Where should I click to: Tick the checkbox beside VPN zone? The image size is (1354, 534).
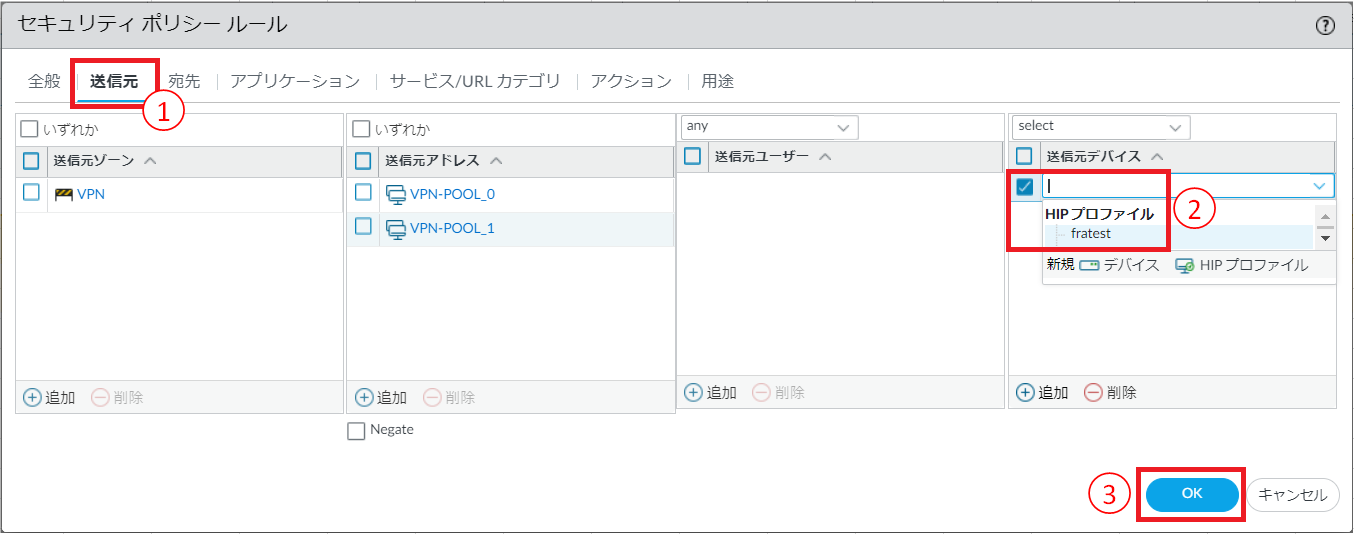32,193
